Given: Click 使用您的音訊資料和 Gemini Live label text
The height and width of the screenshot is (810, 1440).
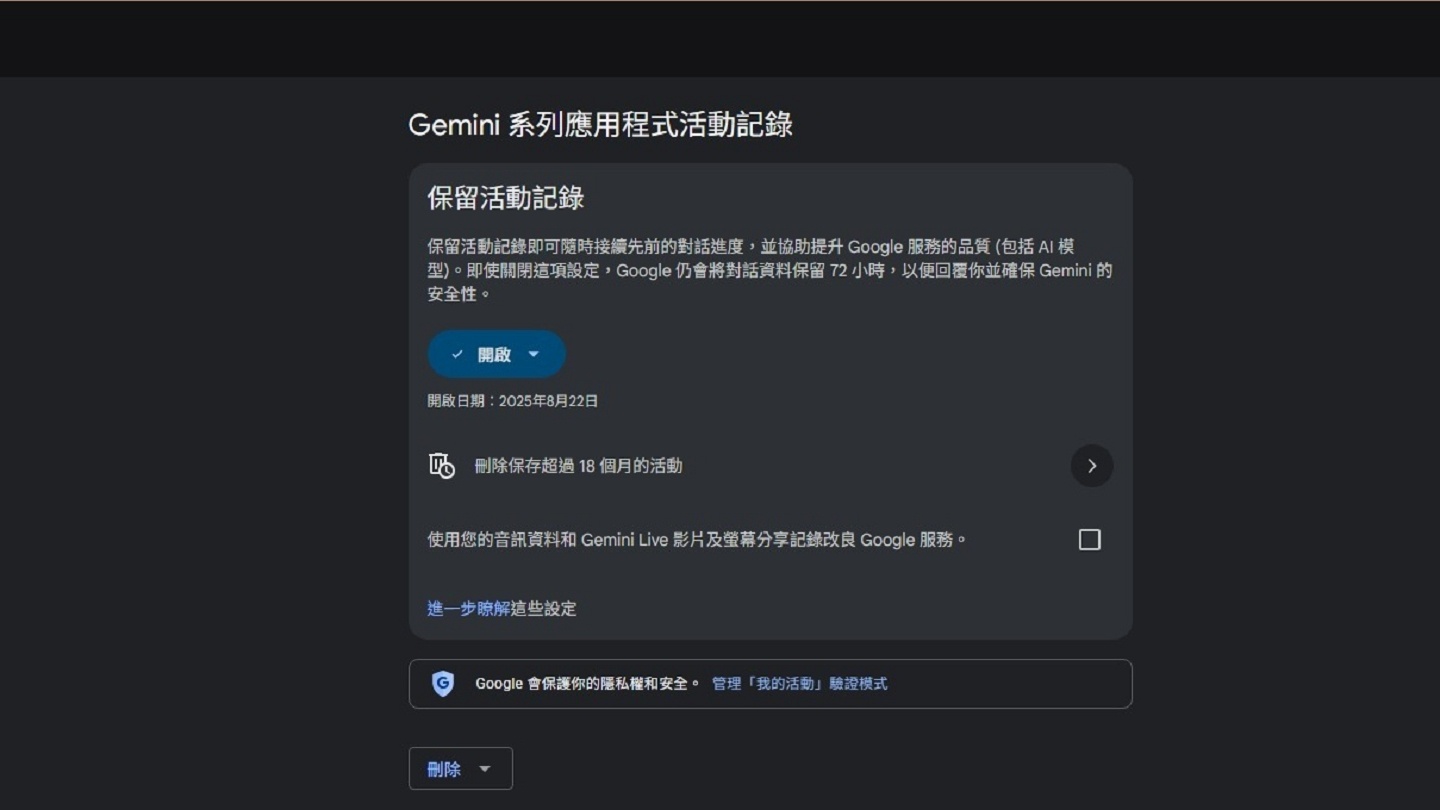Looking at the screenshot, I should [697, 540].
